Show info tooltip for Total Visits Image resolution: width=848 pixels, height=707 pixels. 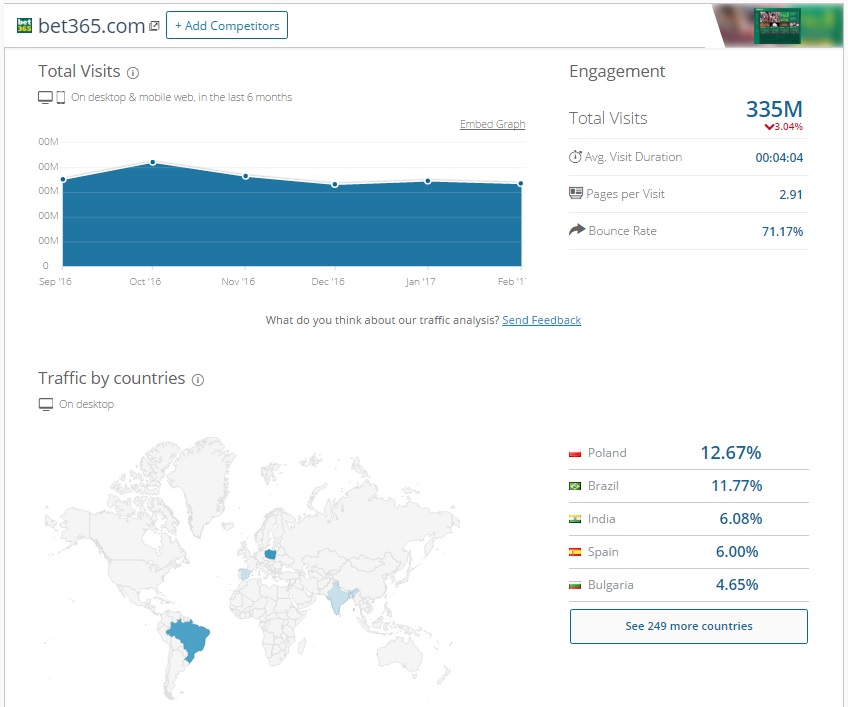(x=133, y=72)
